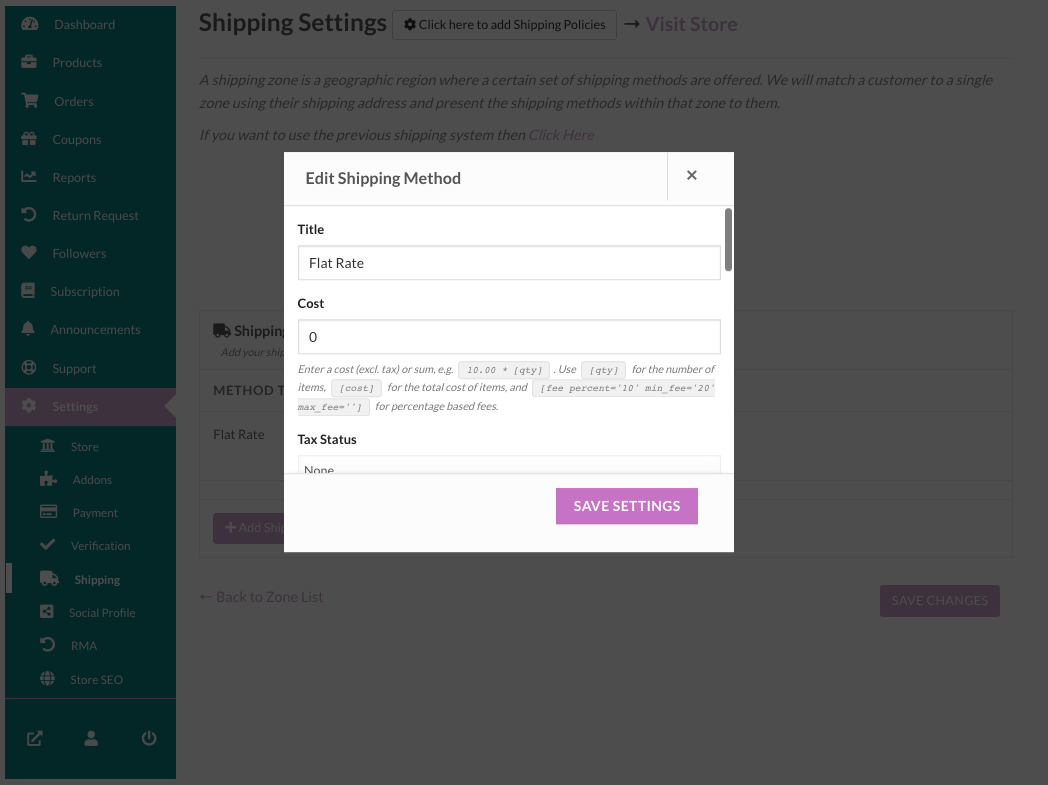Click into the Title input field
1048x785 pixels.
(x=509, y=263)
